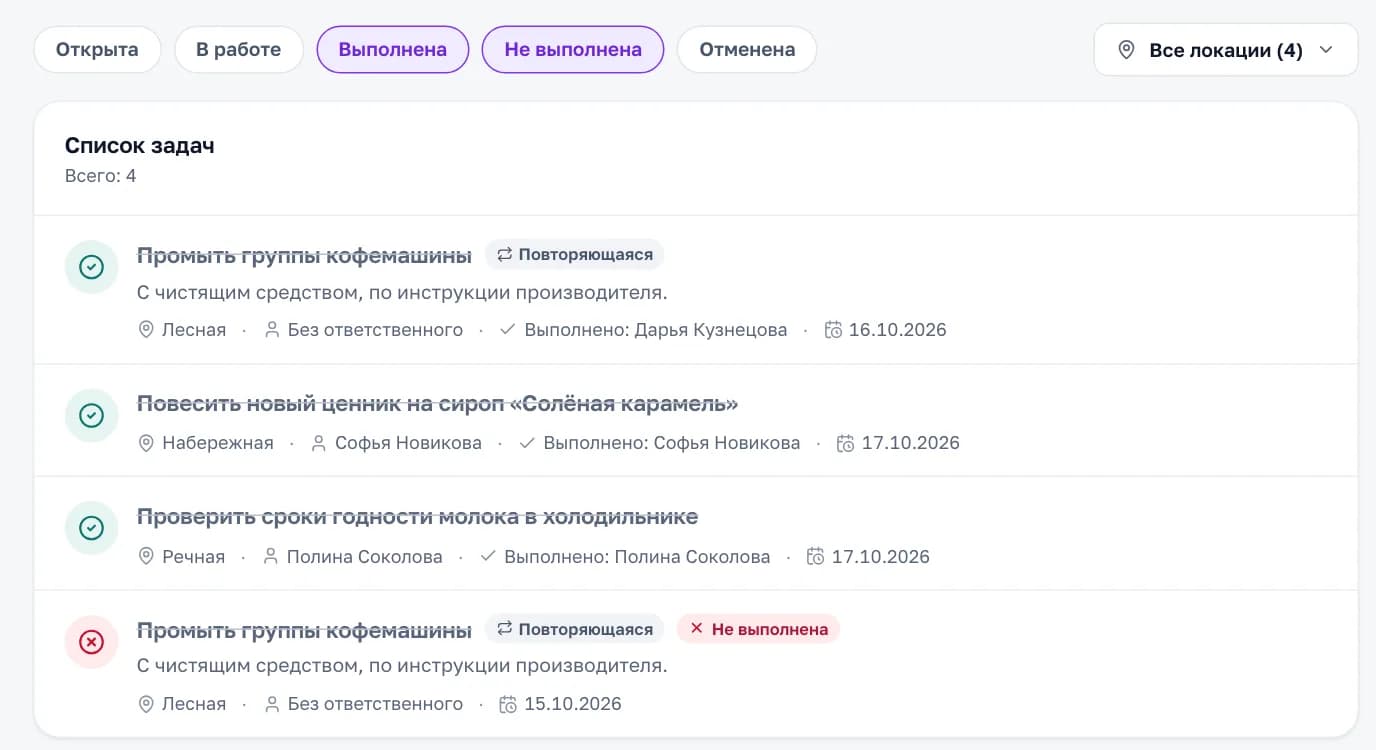Screen dimensions: 1376x750
Task: Click the red «Не выполнена» status badge
Action: (759, 629)
